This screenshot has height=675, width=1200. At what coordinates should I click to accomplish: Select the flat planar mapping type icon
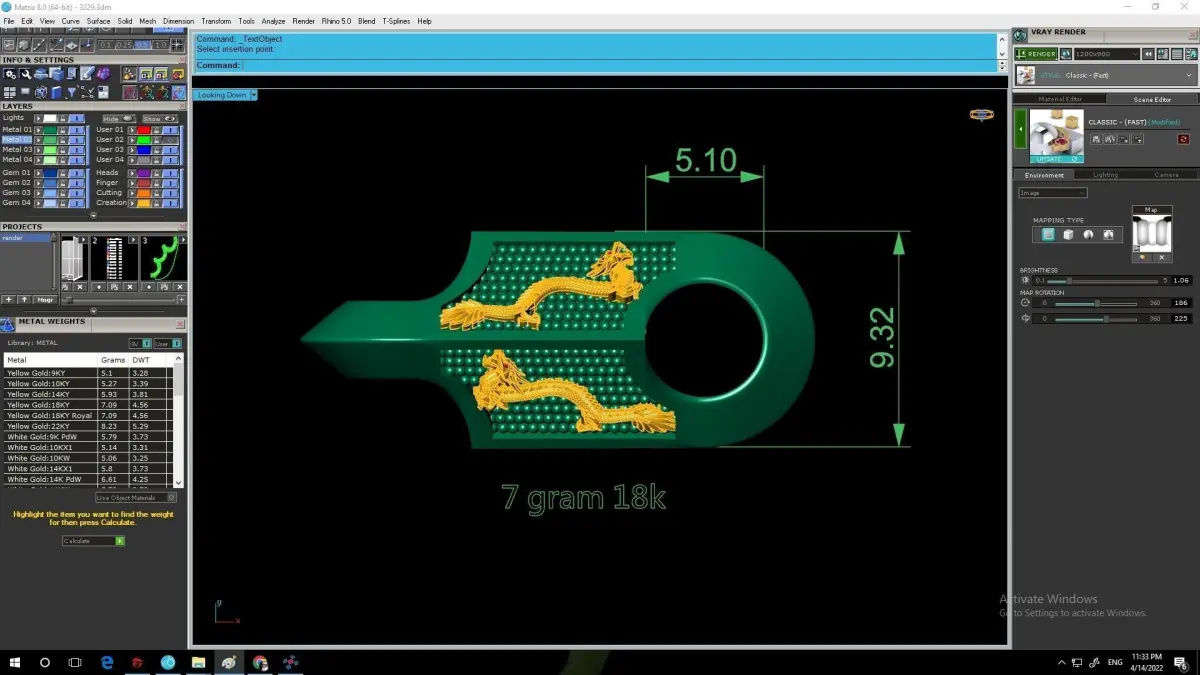[x=1048, y=234]
